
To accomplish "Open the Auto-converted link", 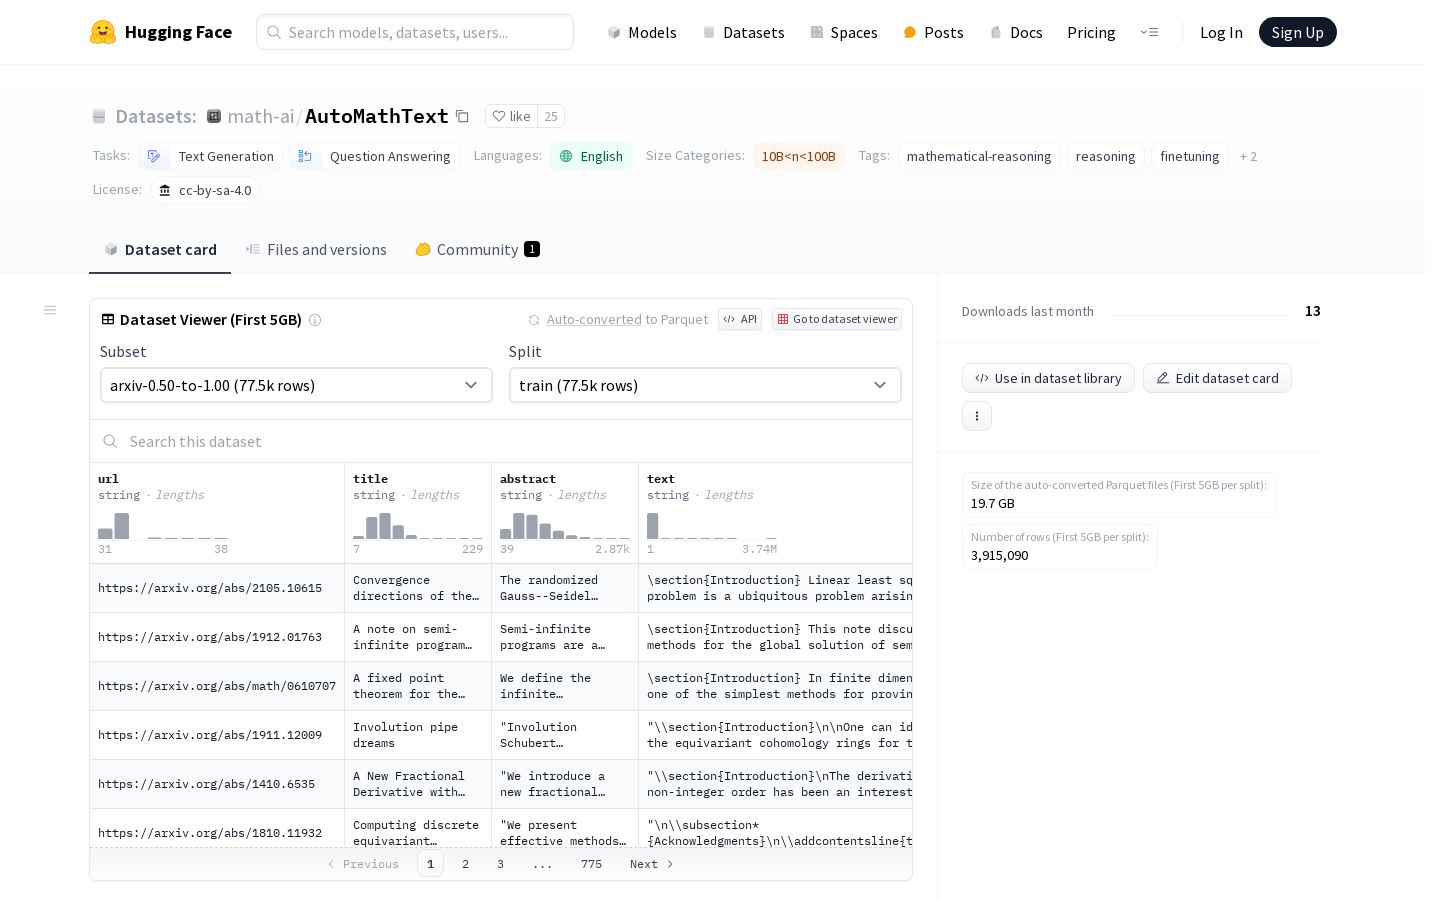I will (594, 319).
